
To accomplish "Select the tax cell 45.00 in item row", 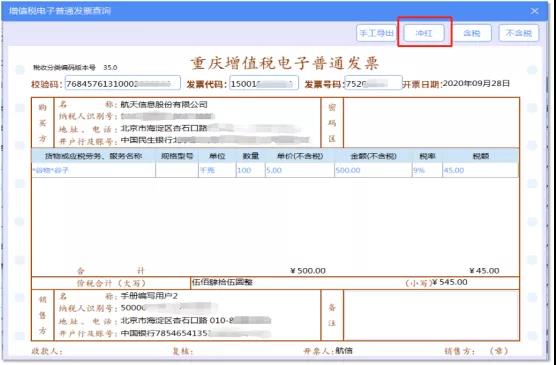I will (480, 170).
